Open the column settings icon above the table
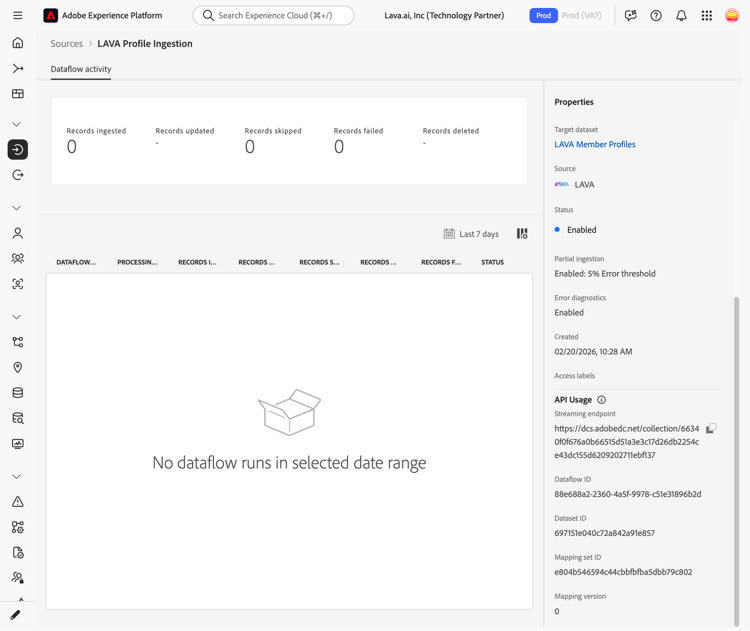The height and width of the screenshot is (631, 750). coord(522,233)
